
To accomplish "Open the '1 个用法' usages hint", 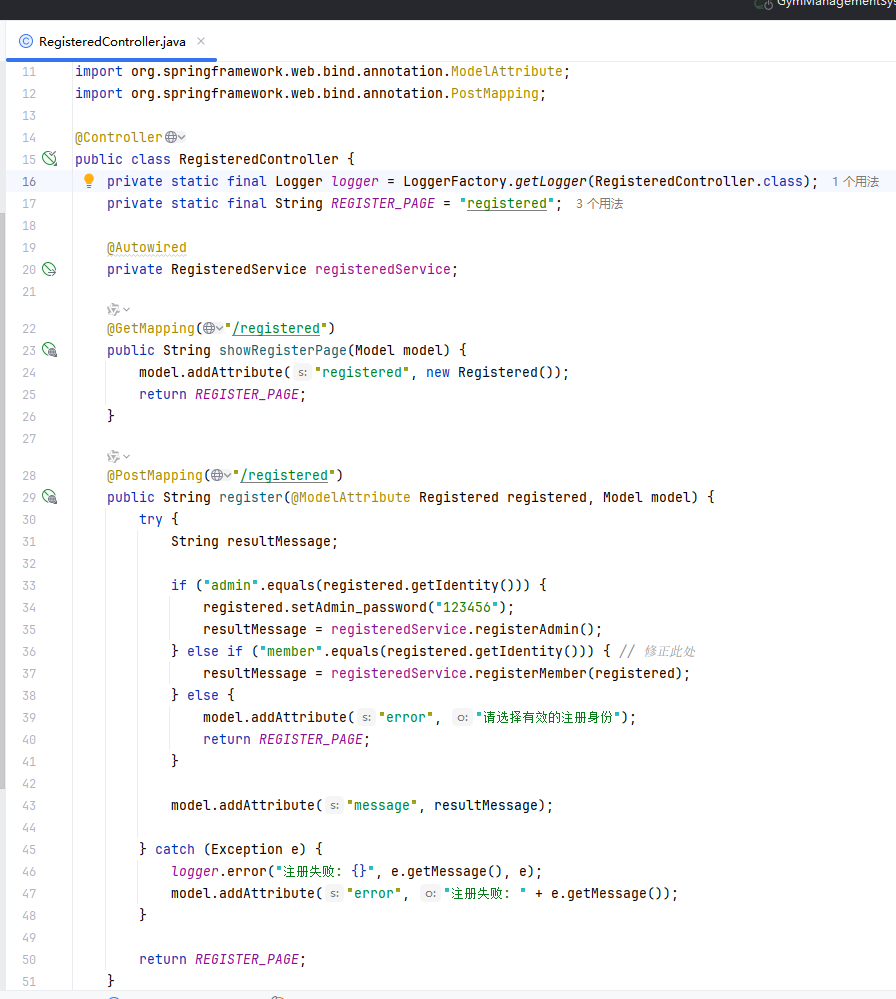I will click(x=855, y=182).
